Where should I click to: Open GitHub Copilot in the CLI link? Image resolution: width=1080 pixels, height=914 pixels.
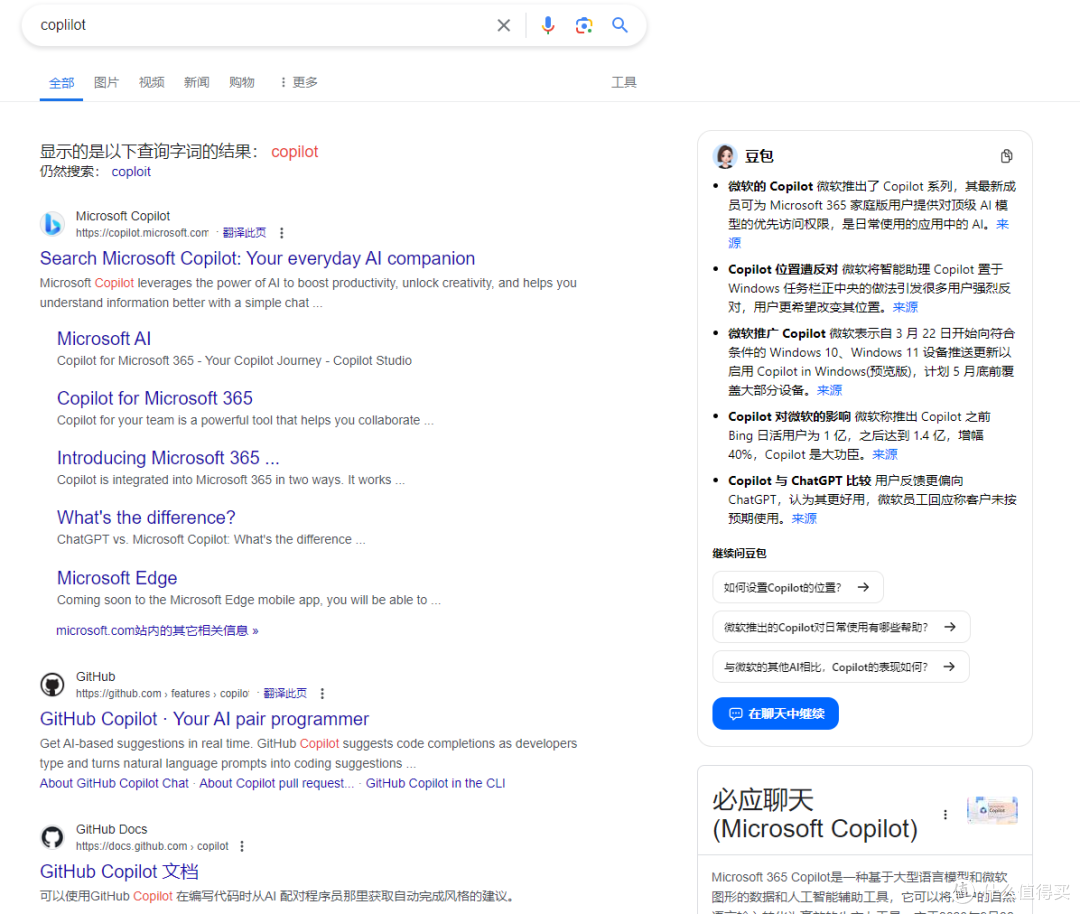coord(435,783)
